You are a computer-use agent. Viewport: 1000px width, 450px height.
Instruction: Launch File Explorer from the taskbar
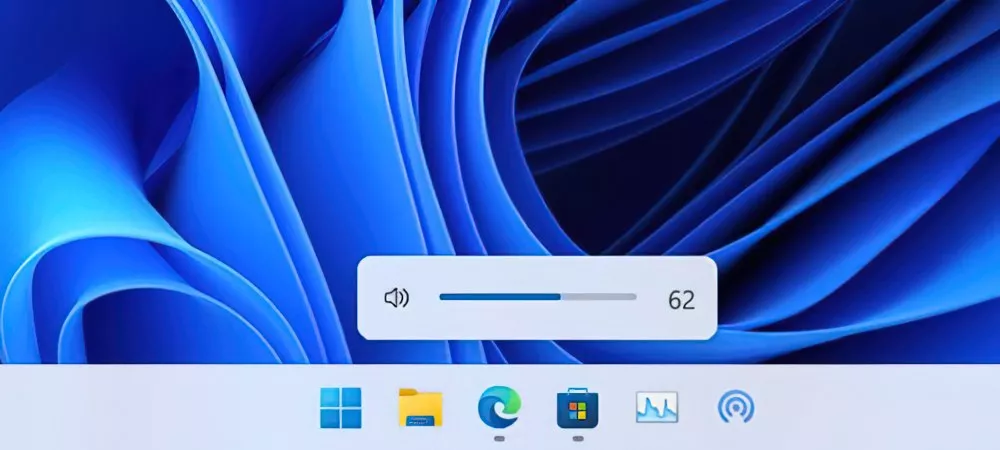click(x=420, y=407)
